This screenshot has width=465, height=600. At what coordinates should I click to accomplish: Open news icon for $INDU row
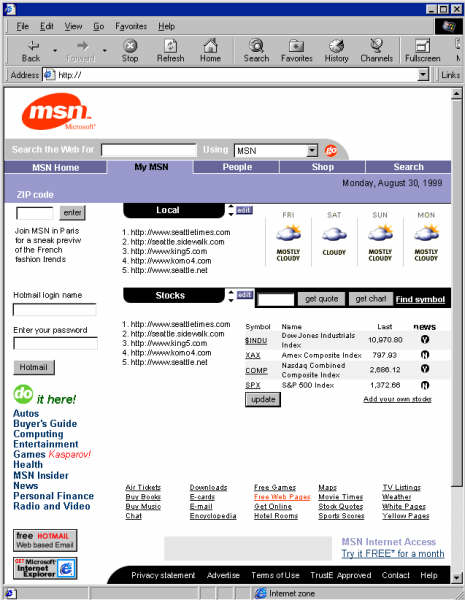[425, 339]
